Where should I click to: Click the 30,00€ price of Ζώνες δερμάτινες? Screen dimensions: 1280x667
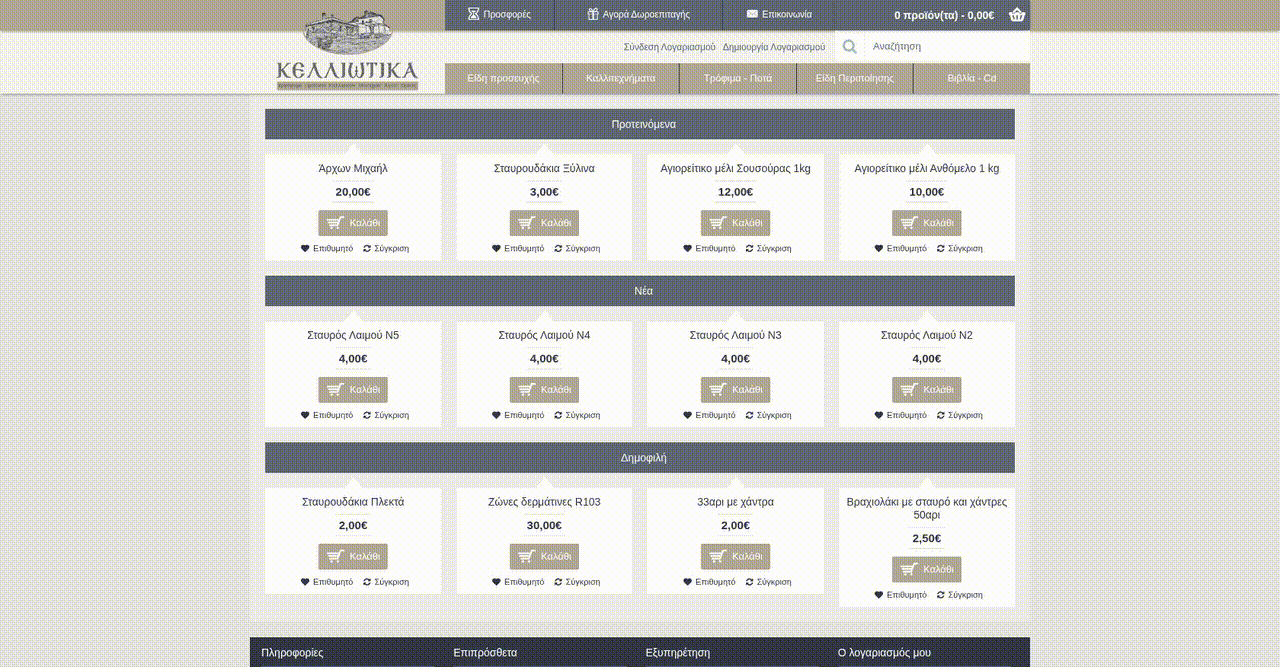click(544, 526)
